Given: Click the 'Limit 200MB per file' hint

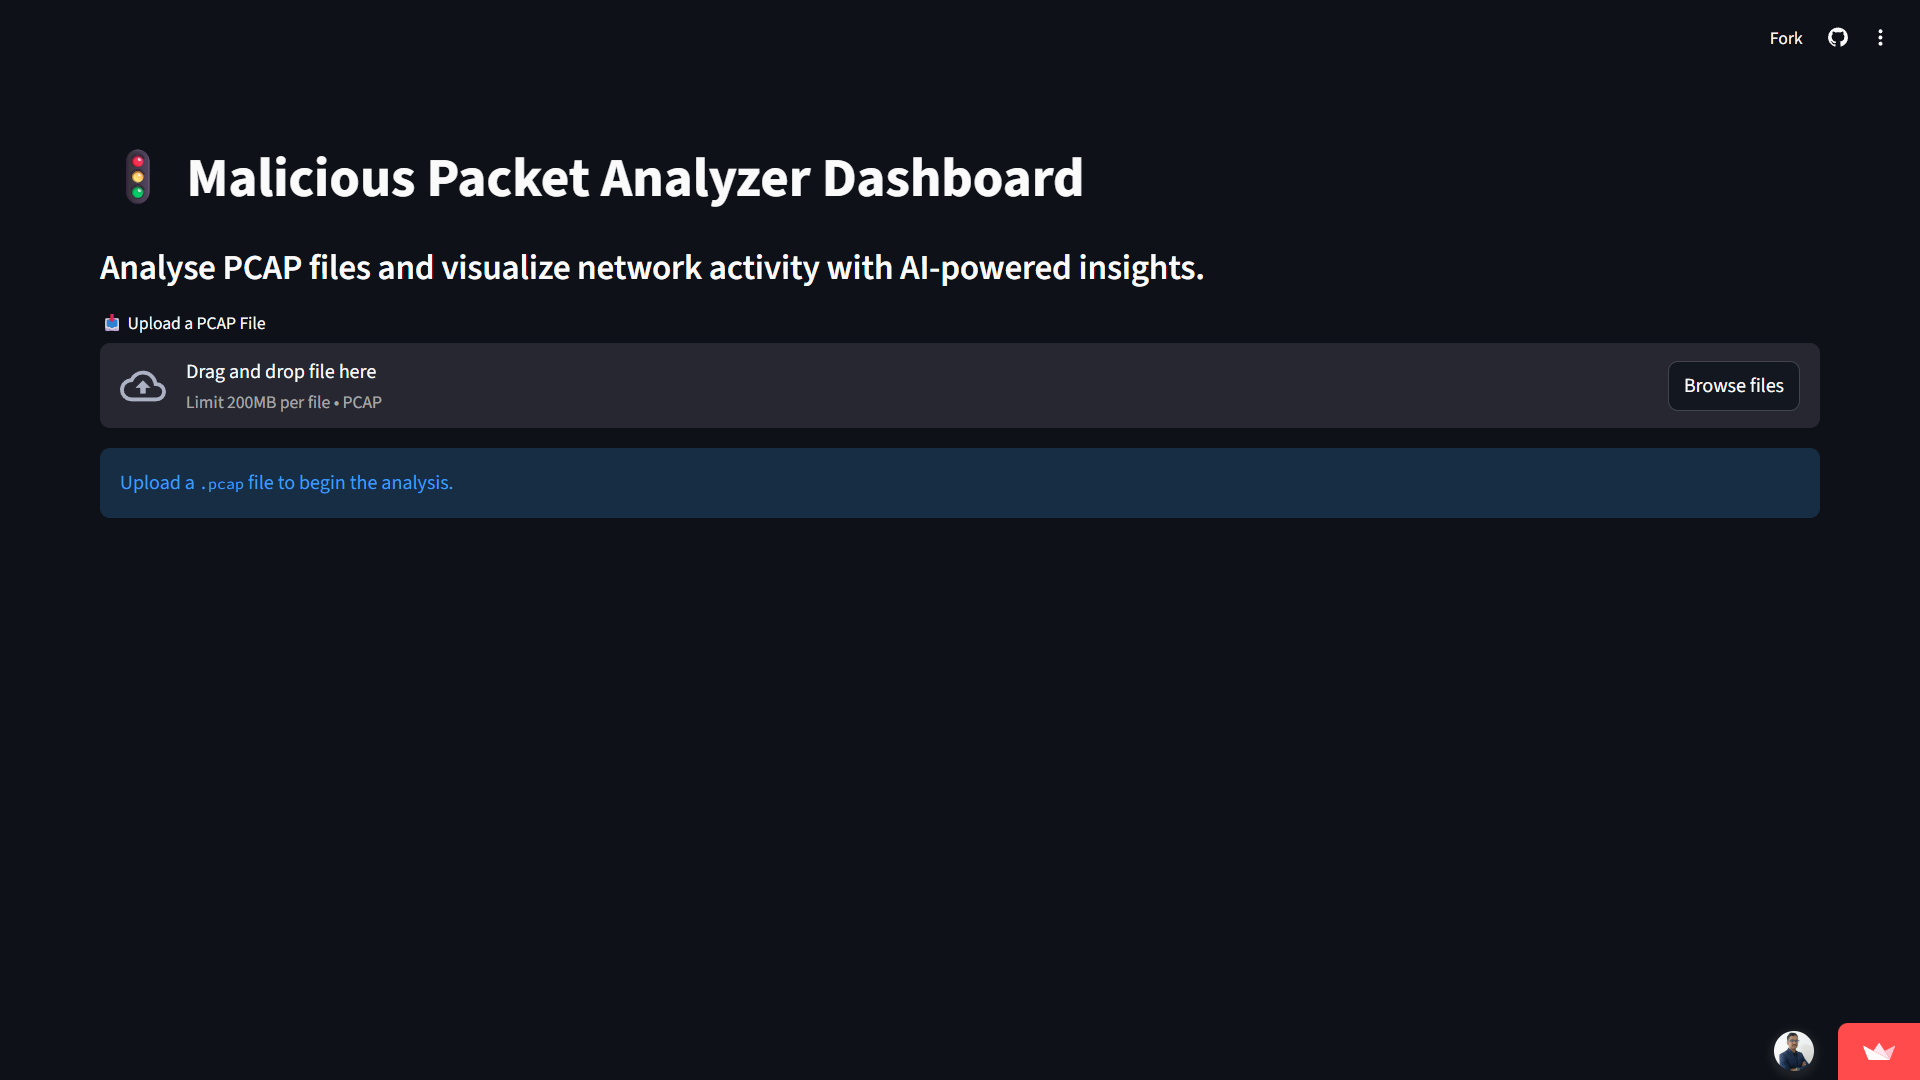Looking at the screenshot, I should point(258,402).
